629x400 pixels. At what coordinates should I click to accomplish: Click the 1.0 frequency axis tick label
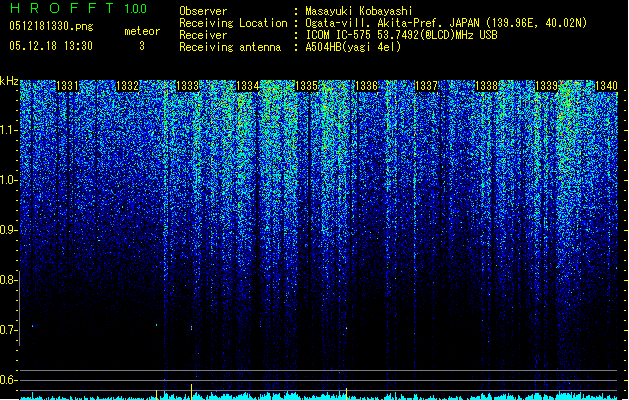[x=9, y=180]
